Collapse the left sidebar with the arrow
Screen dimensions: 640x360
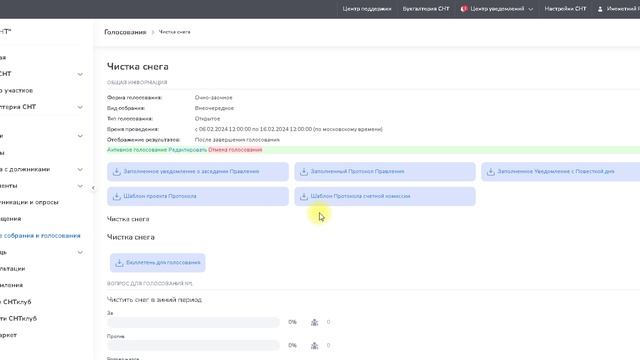[x=93, y=188]
